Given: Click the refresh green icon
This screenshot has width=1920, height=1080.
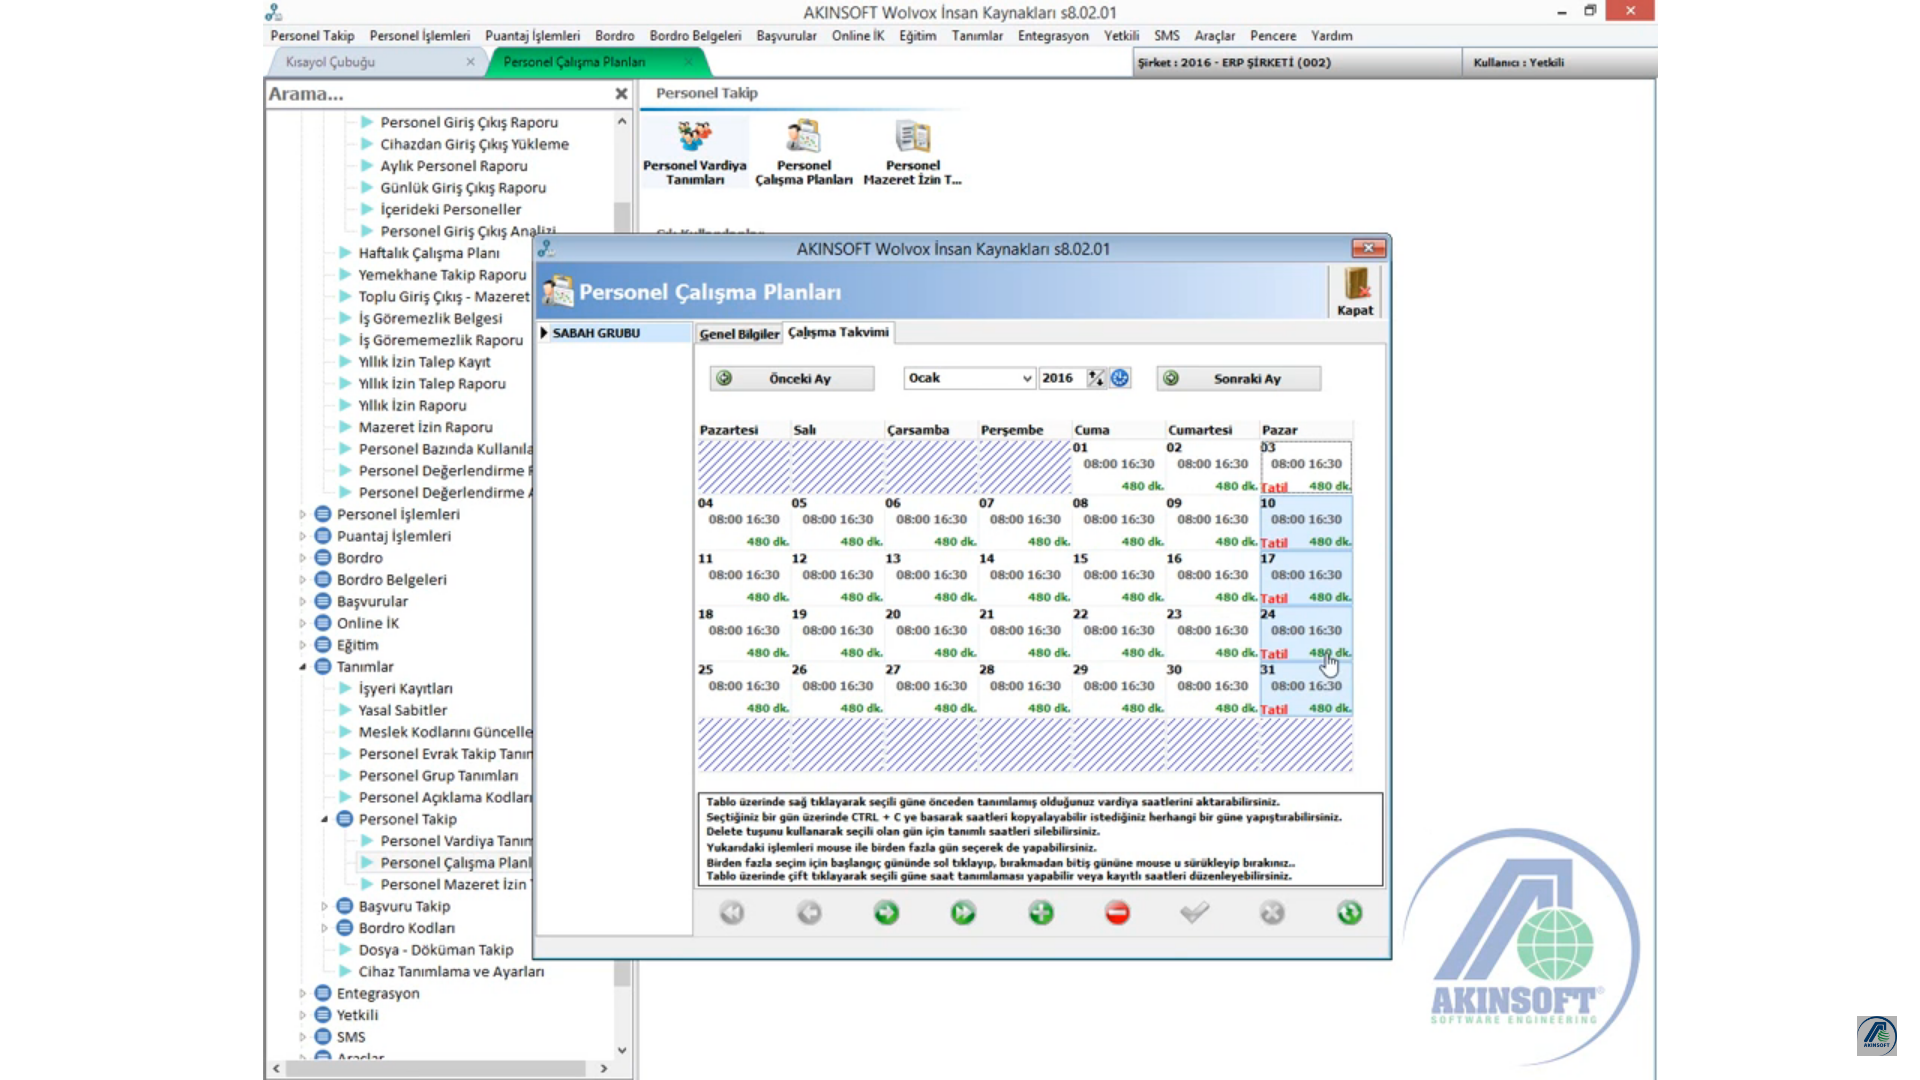Looking at the screenshot, I should [x=1349, y=912].
